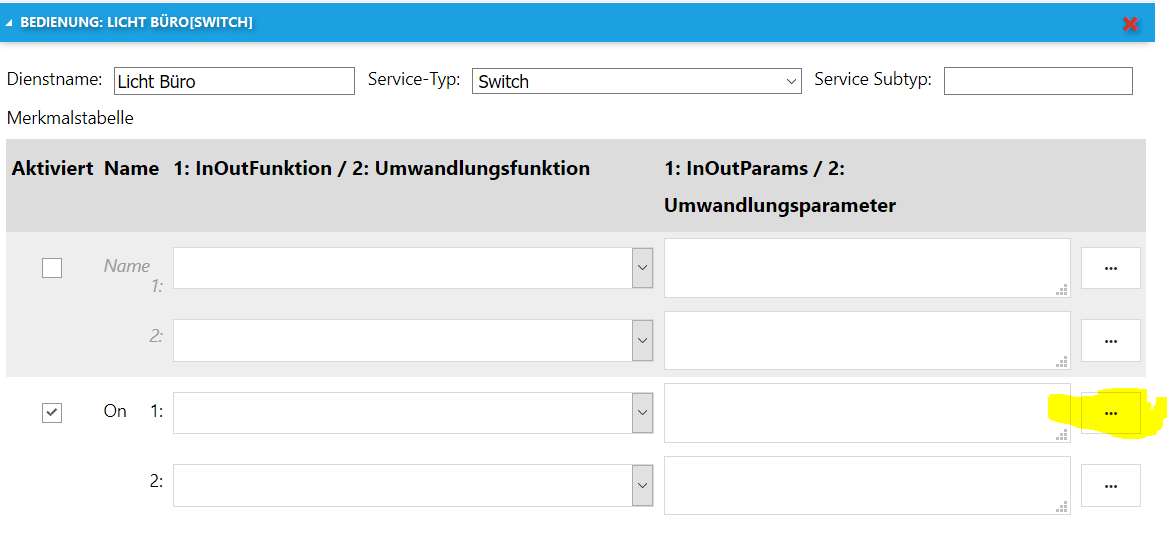The image size is (1167, 549).
Task: Open the Service-Typ dropdown showing Switch
Action: (636, 81)
